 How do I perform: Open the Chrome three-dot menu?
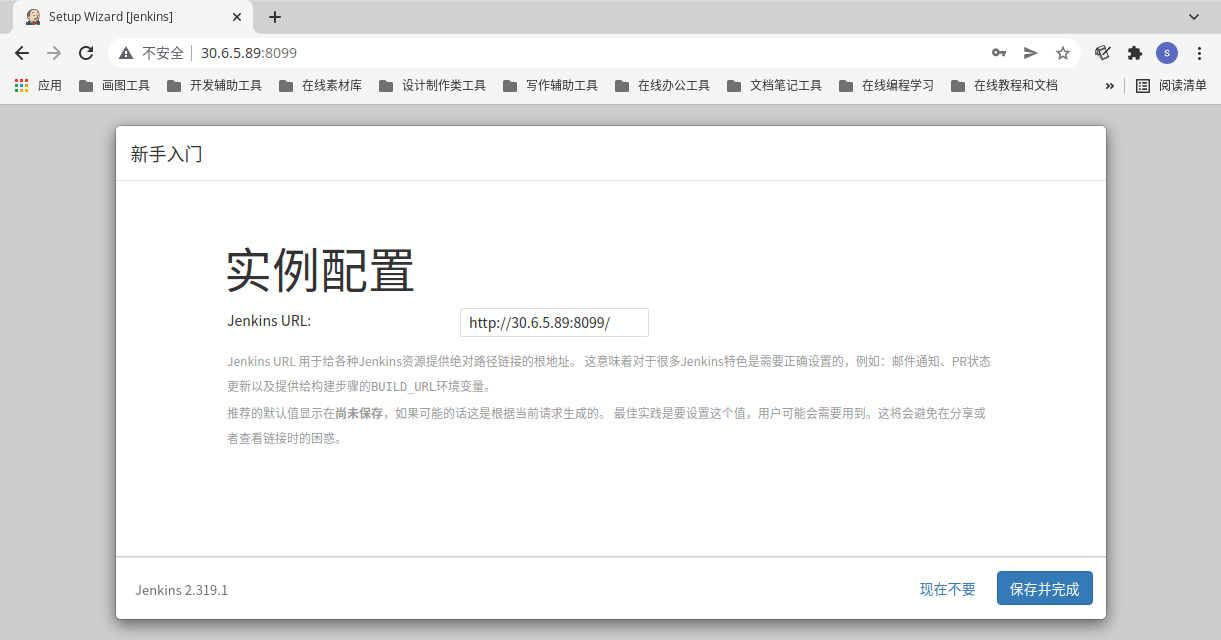click(1199, 53)
